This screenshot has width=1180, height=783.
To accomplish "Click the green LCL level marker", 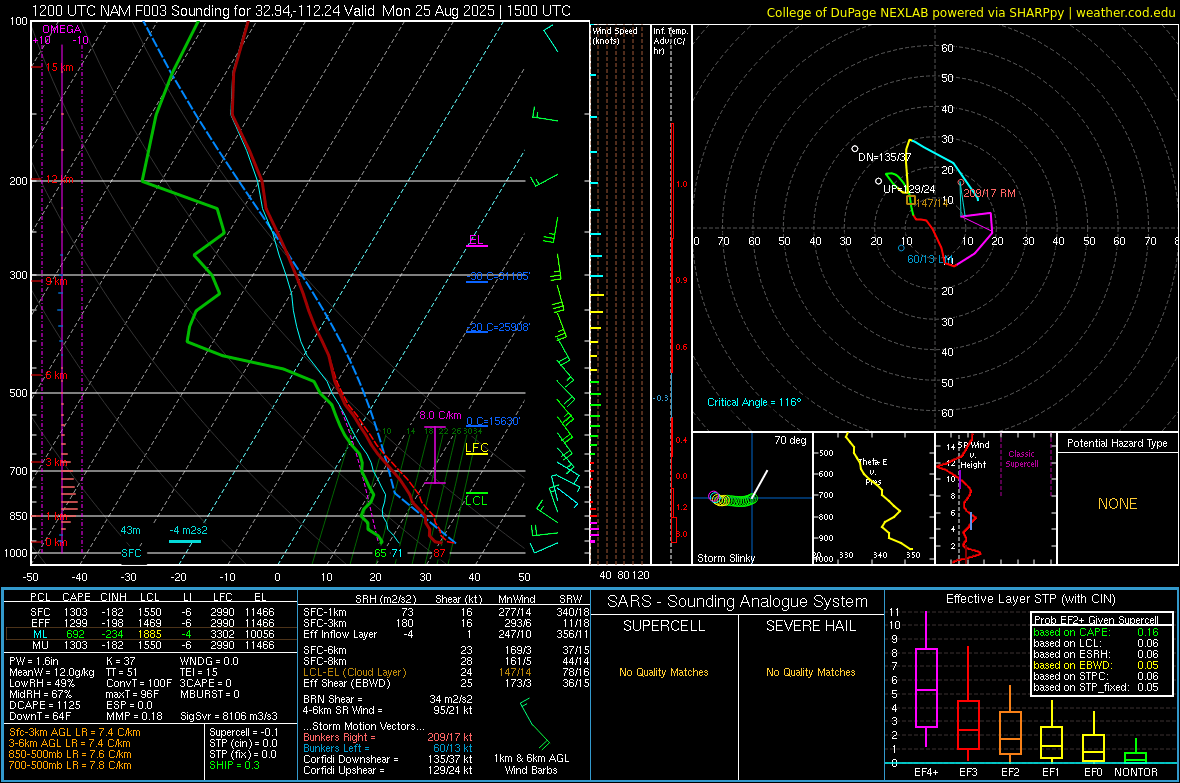I will (x=476, y=500).
